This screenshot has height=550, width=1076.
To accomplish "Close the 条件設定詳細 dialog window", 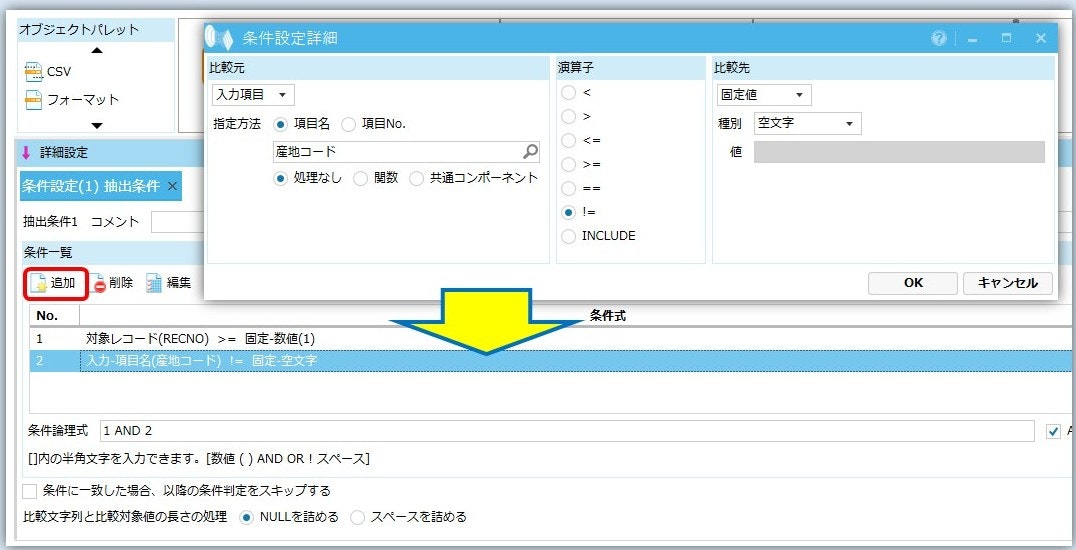I will tap(1040, 38).
